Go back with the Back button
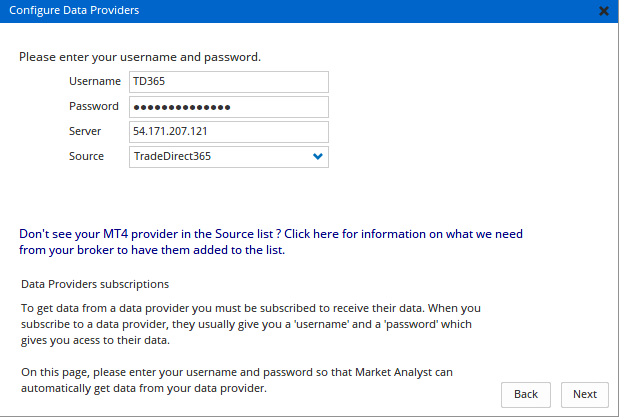Viewport: 619px width, 417px height. pos(526,394)
